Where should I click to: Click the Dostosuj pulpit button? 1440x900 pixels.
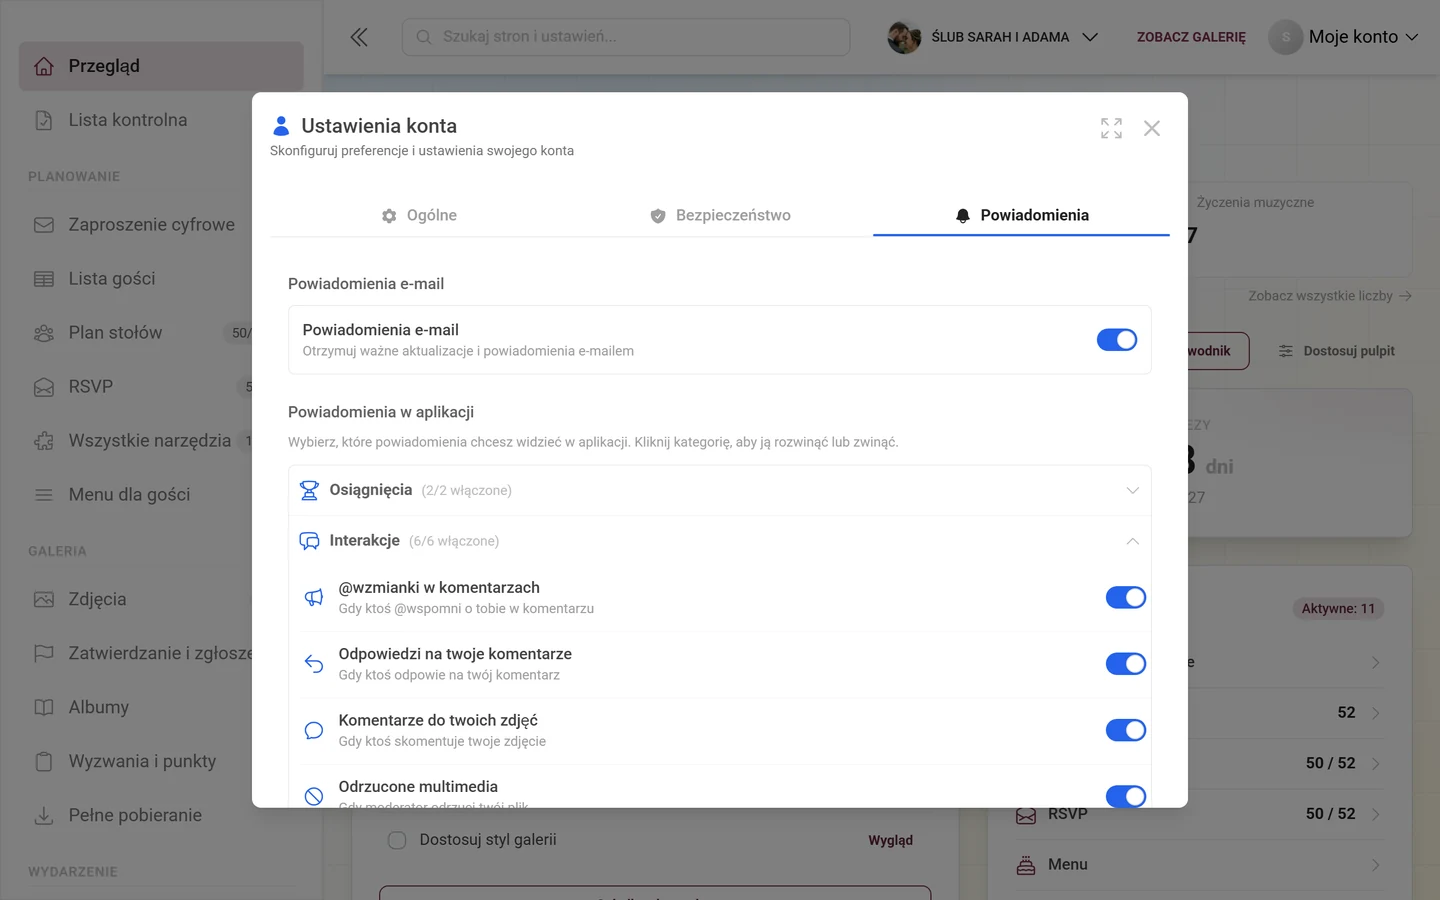click(x=1336, y=351)
